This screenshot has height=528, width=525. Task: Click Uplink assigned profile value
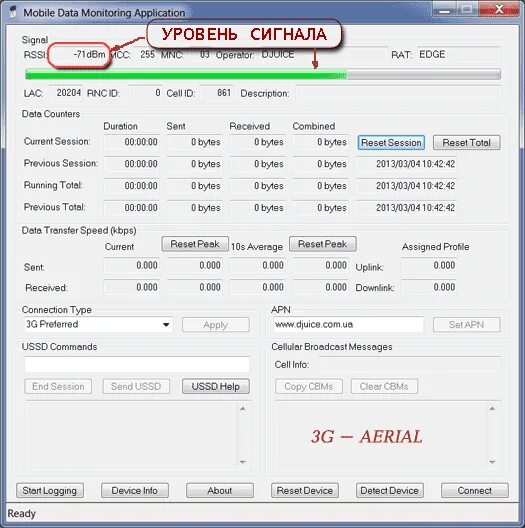tap(429, 265)
